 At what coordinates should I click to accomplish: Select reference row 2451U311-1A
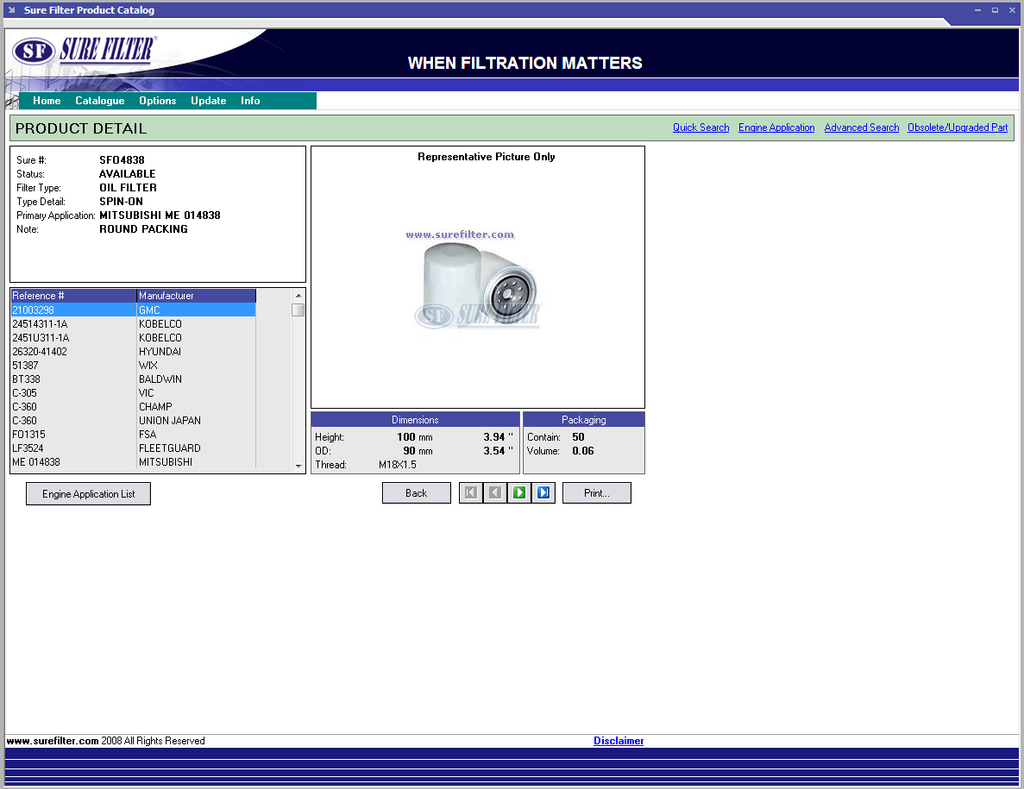[133, 338]
